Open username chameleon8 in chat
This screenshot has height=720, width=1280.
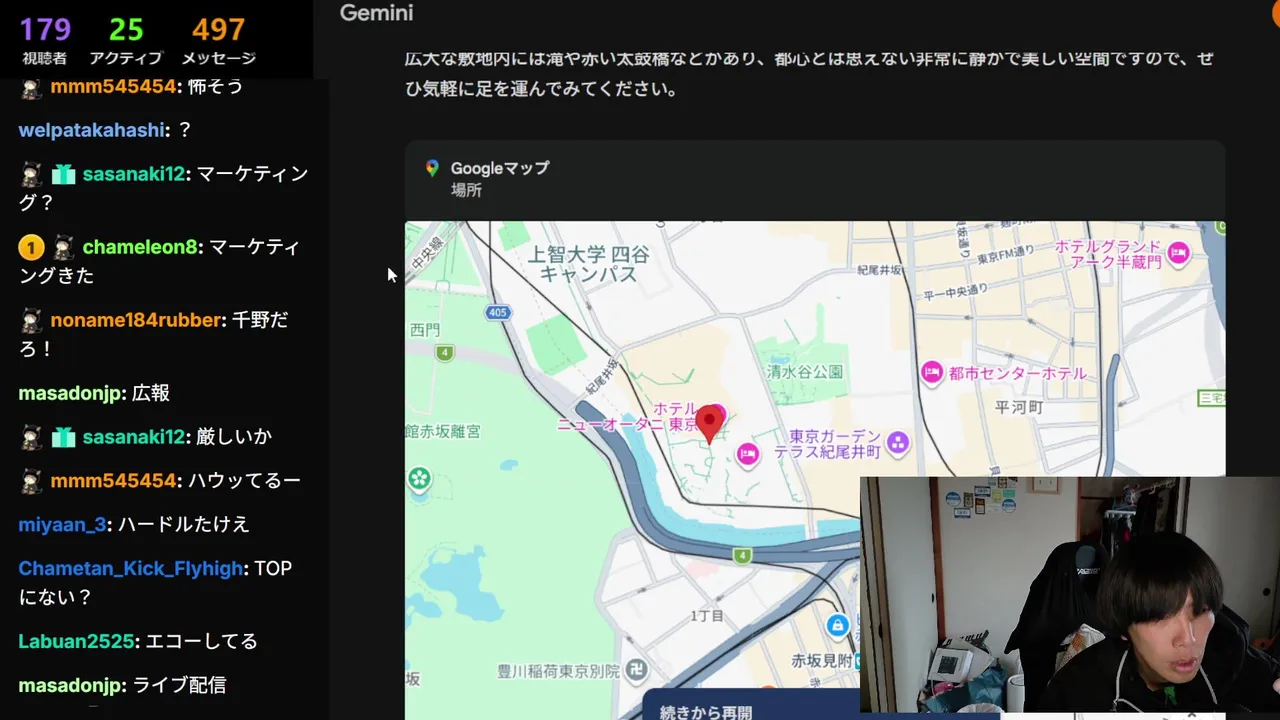pyautogui.click(x=140, y=247)
